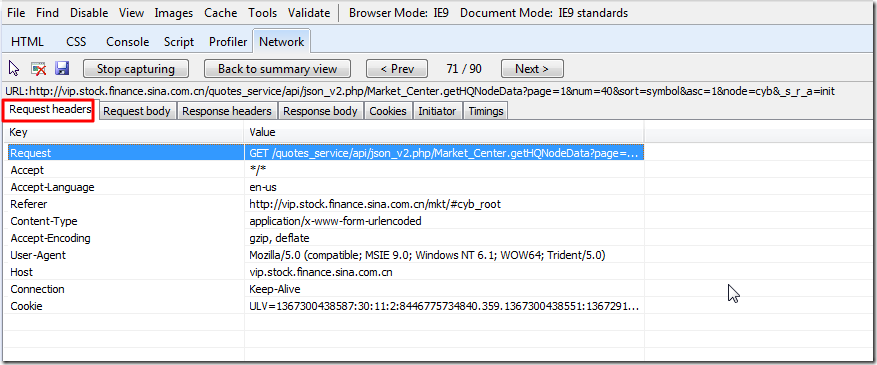Click the Mozilla/5.0 user agent value
This screenshot has width=877, height=365.
[x=428, y=255]
